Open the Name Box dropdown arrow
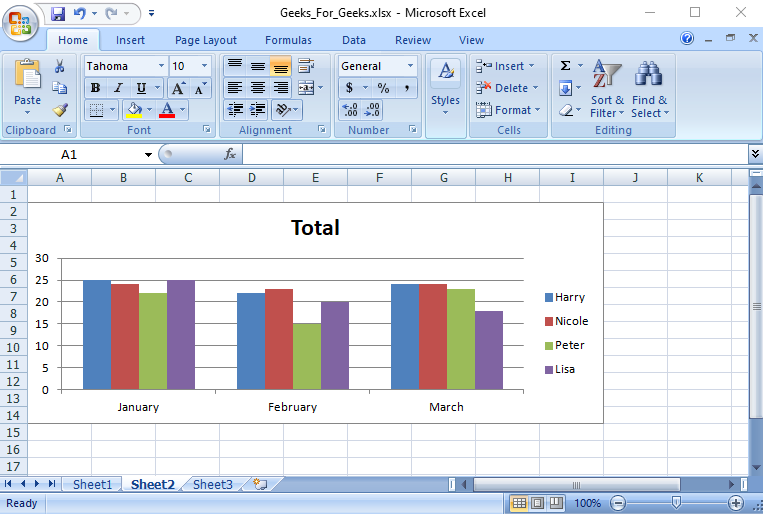 coord(148,155)
